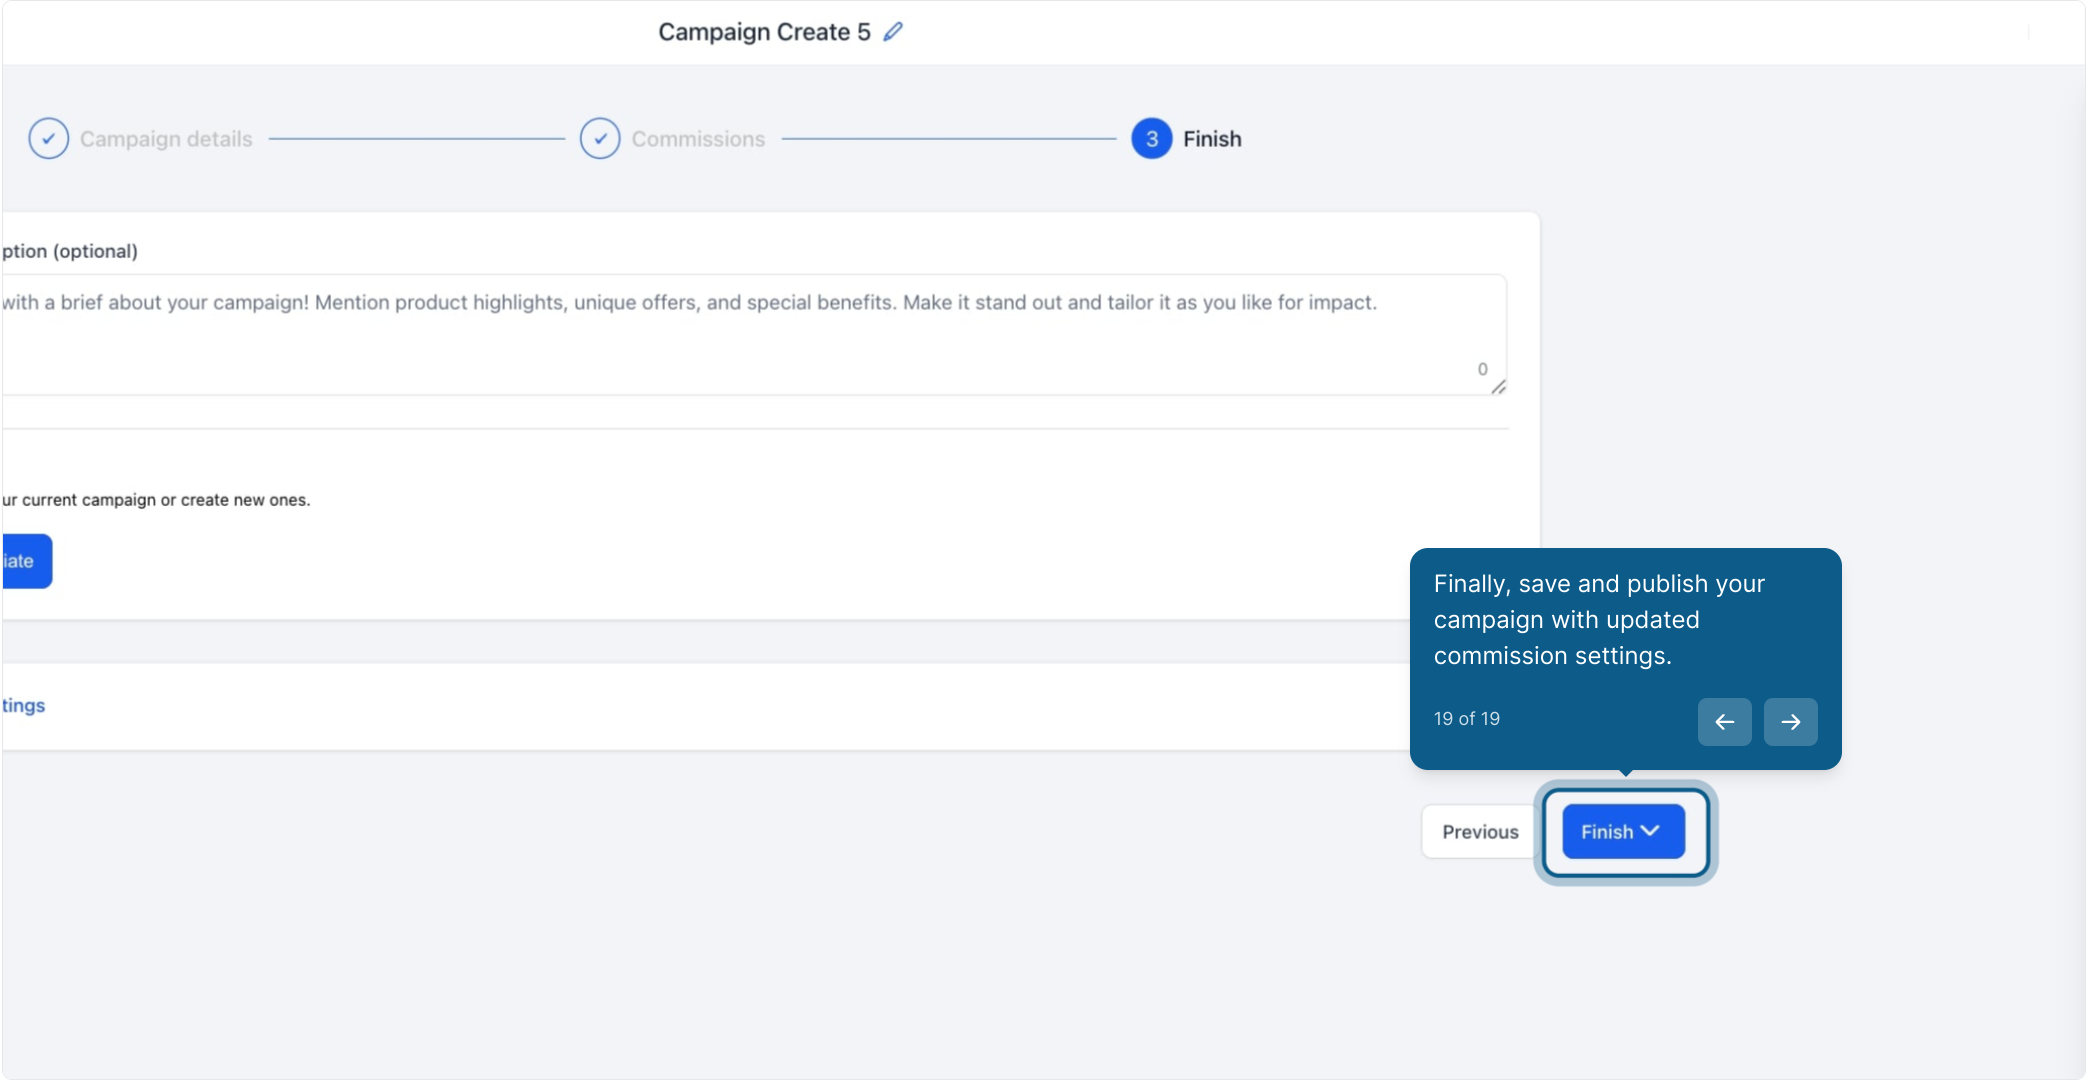Click the '19 of 19' step counter

[1467, 719]
